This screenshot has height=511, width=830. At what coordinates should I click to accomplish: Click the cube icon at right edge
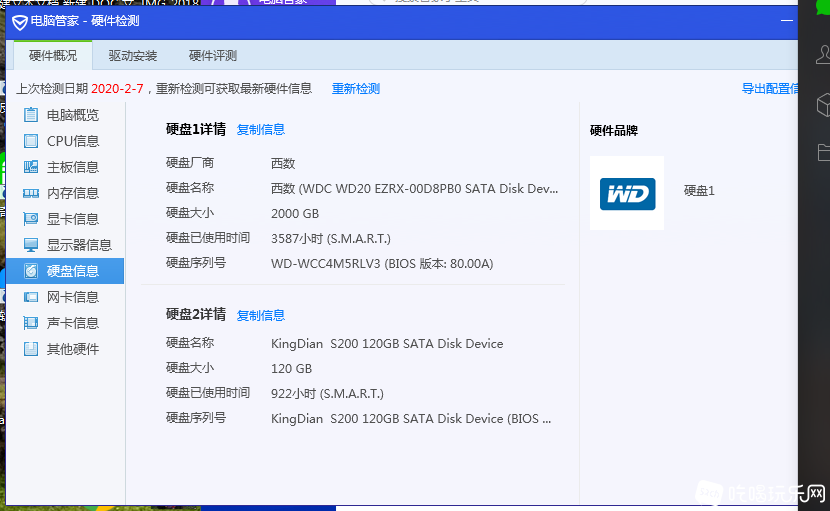tap(823, 105)
